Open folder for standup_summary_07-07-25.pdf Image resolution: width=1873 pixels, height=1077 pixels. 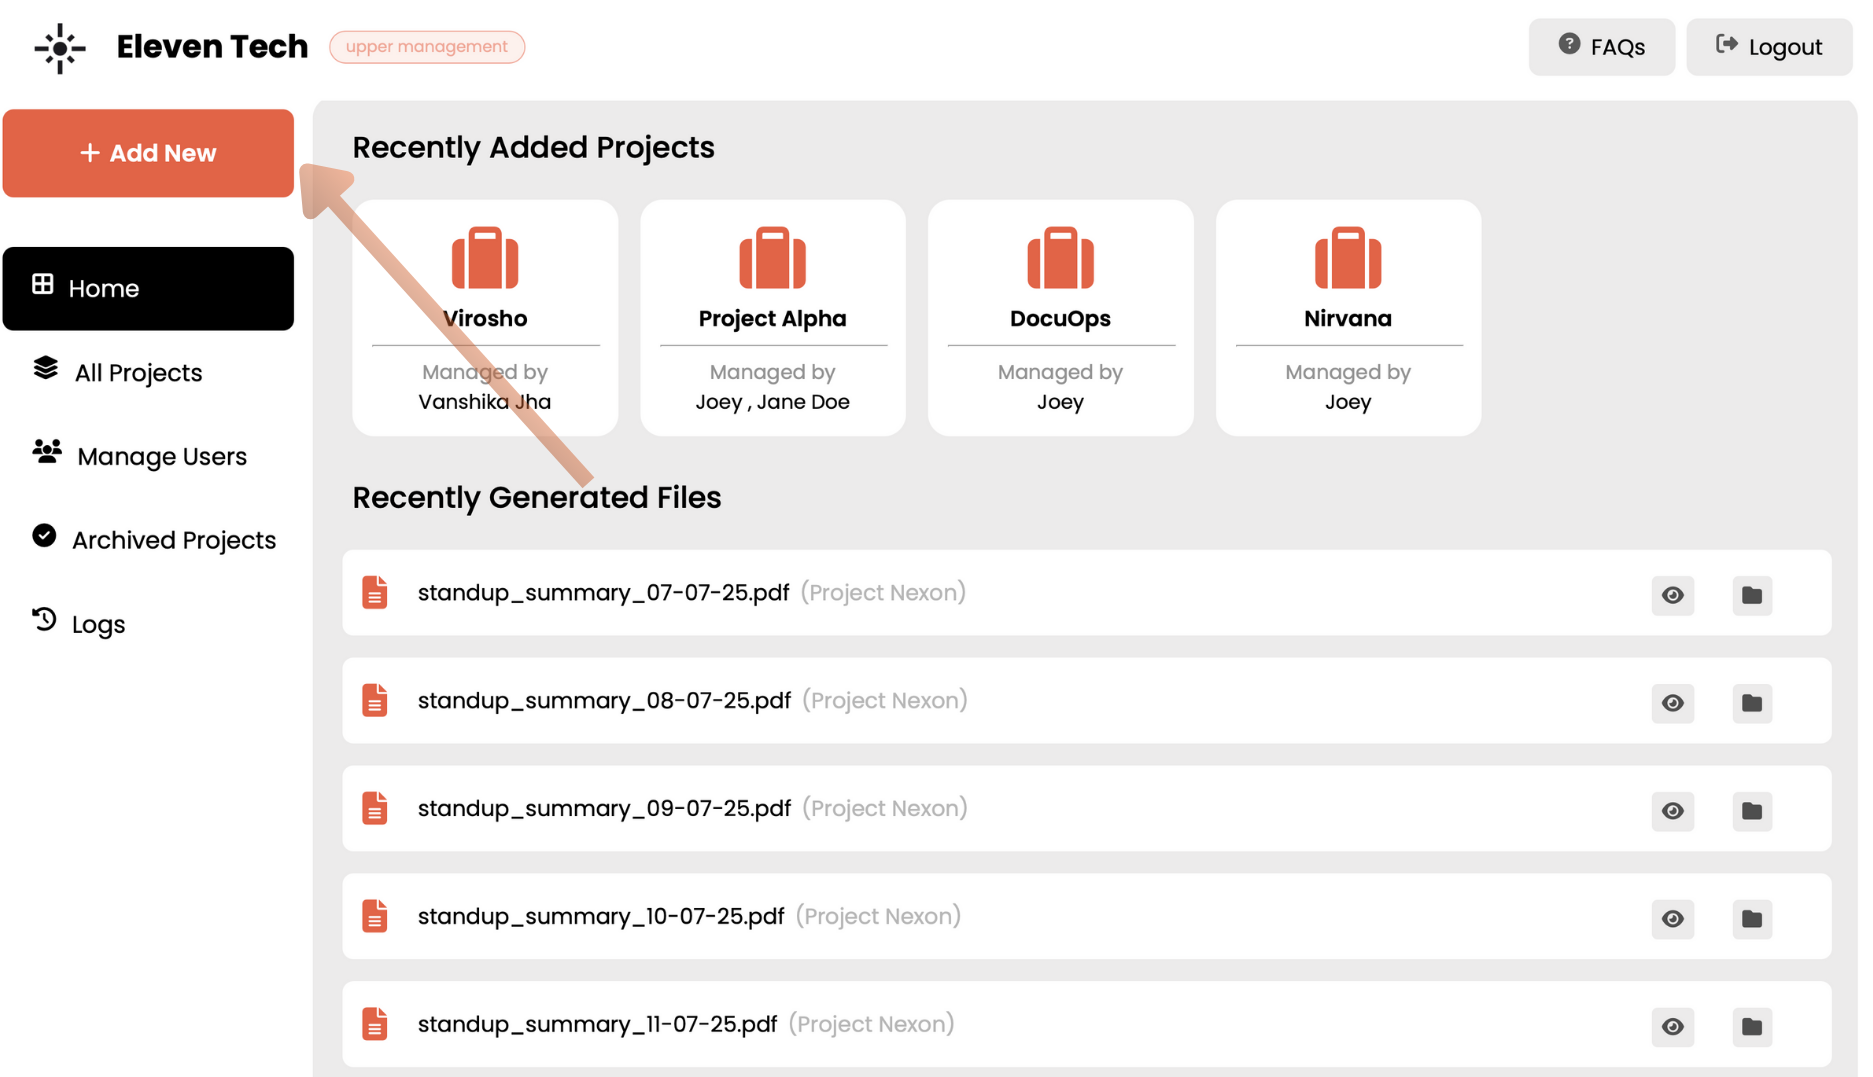[1751, 595]
